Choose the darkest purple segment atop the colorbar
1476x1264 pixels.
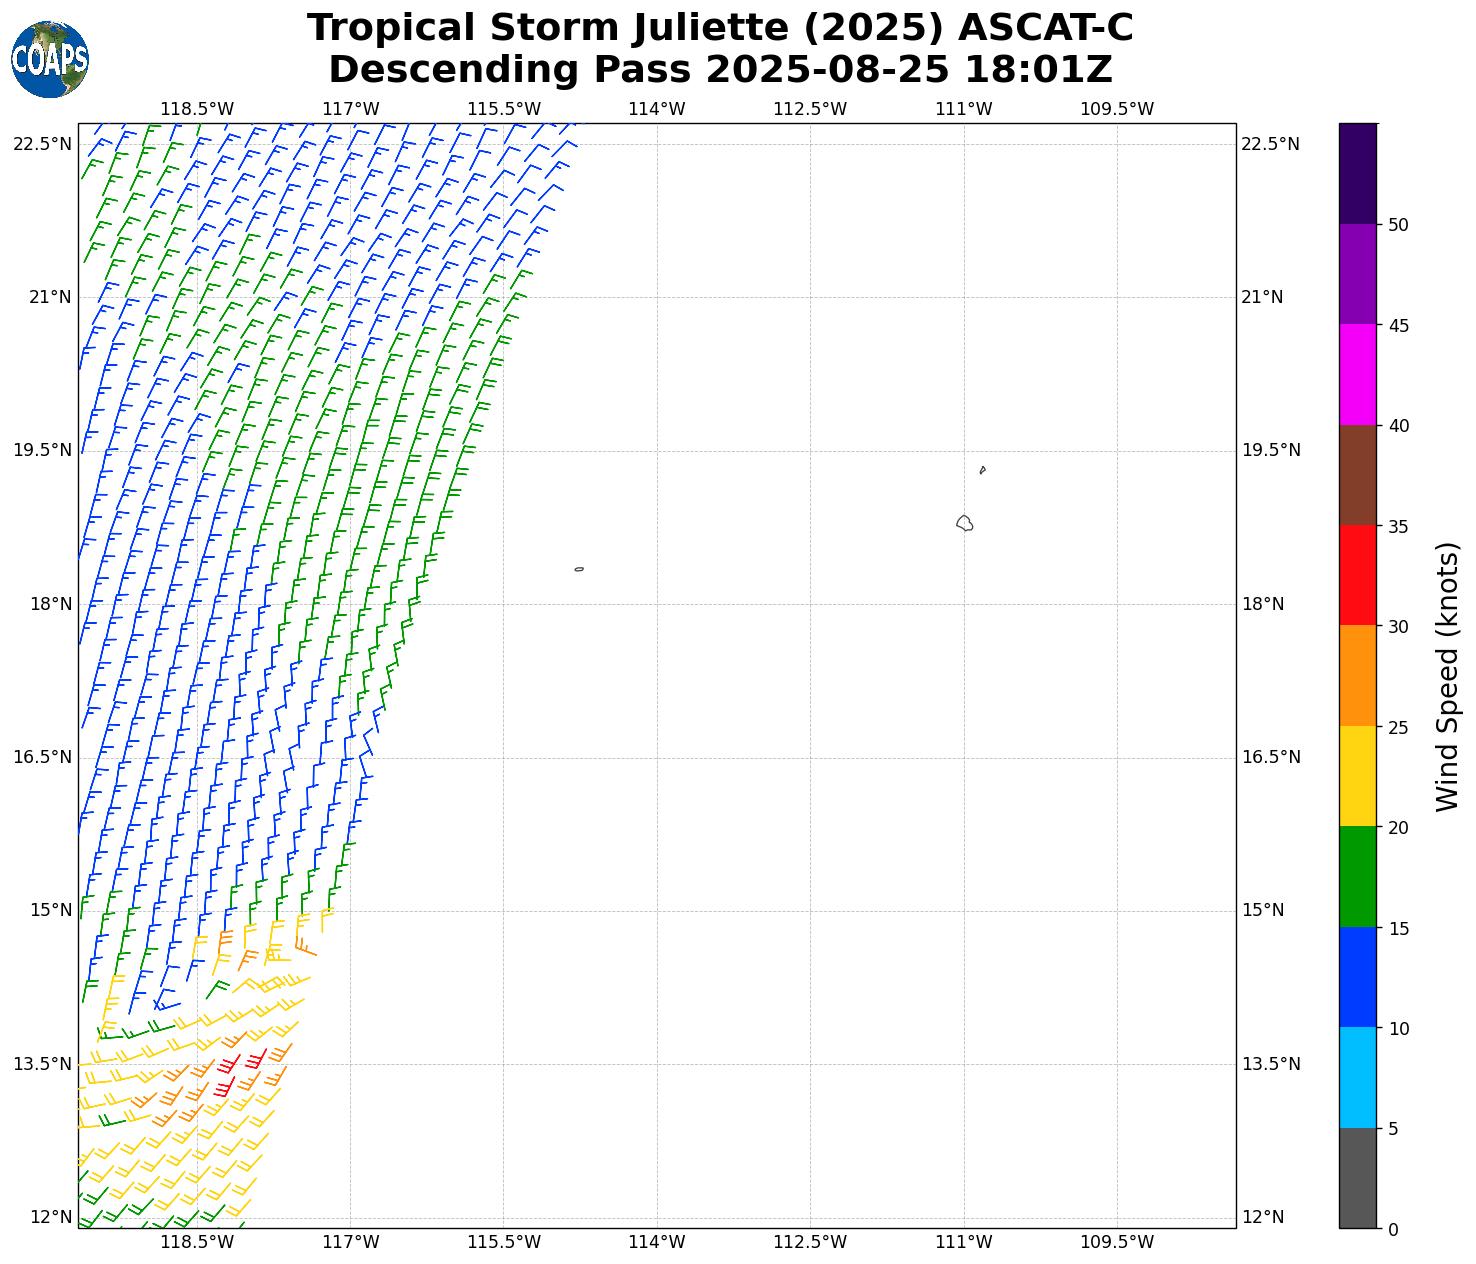click(1357, 173)
